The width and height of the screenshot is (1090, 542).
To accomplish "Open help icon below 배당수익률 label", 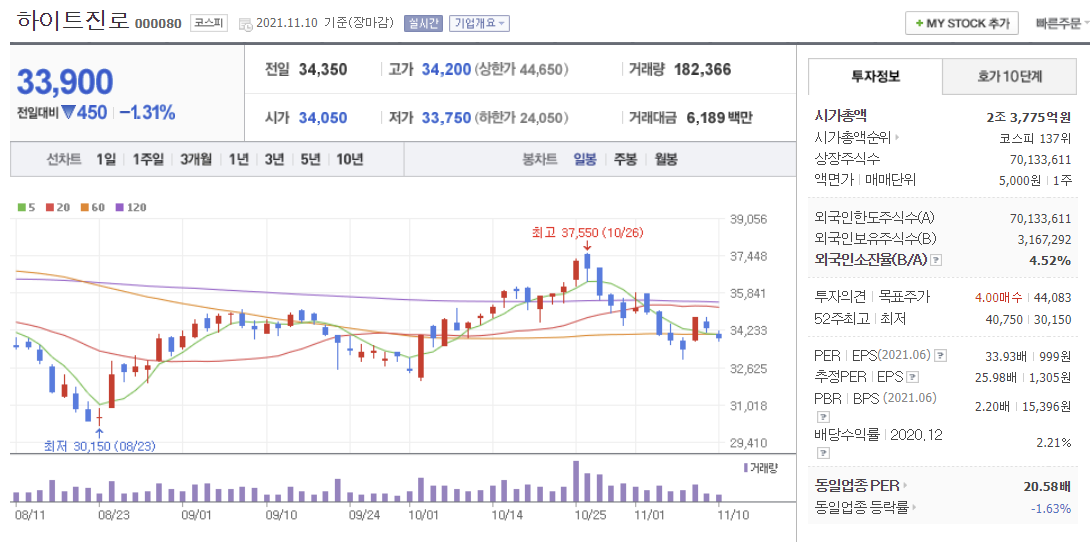I will (x=822, y=453).
